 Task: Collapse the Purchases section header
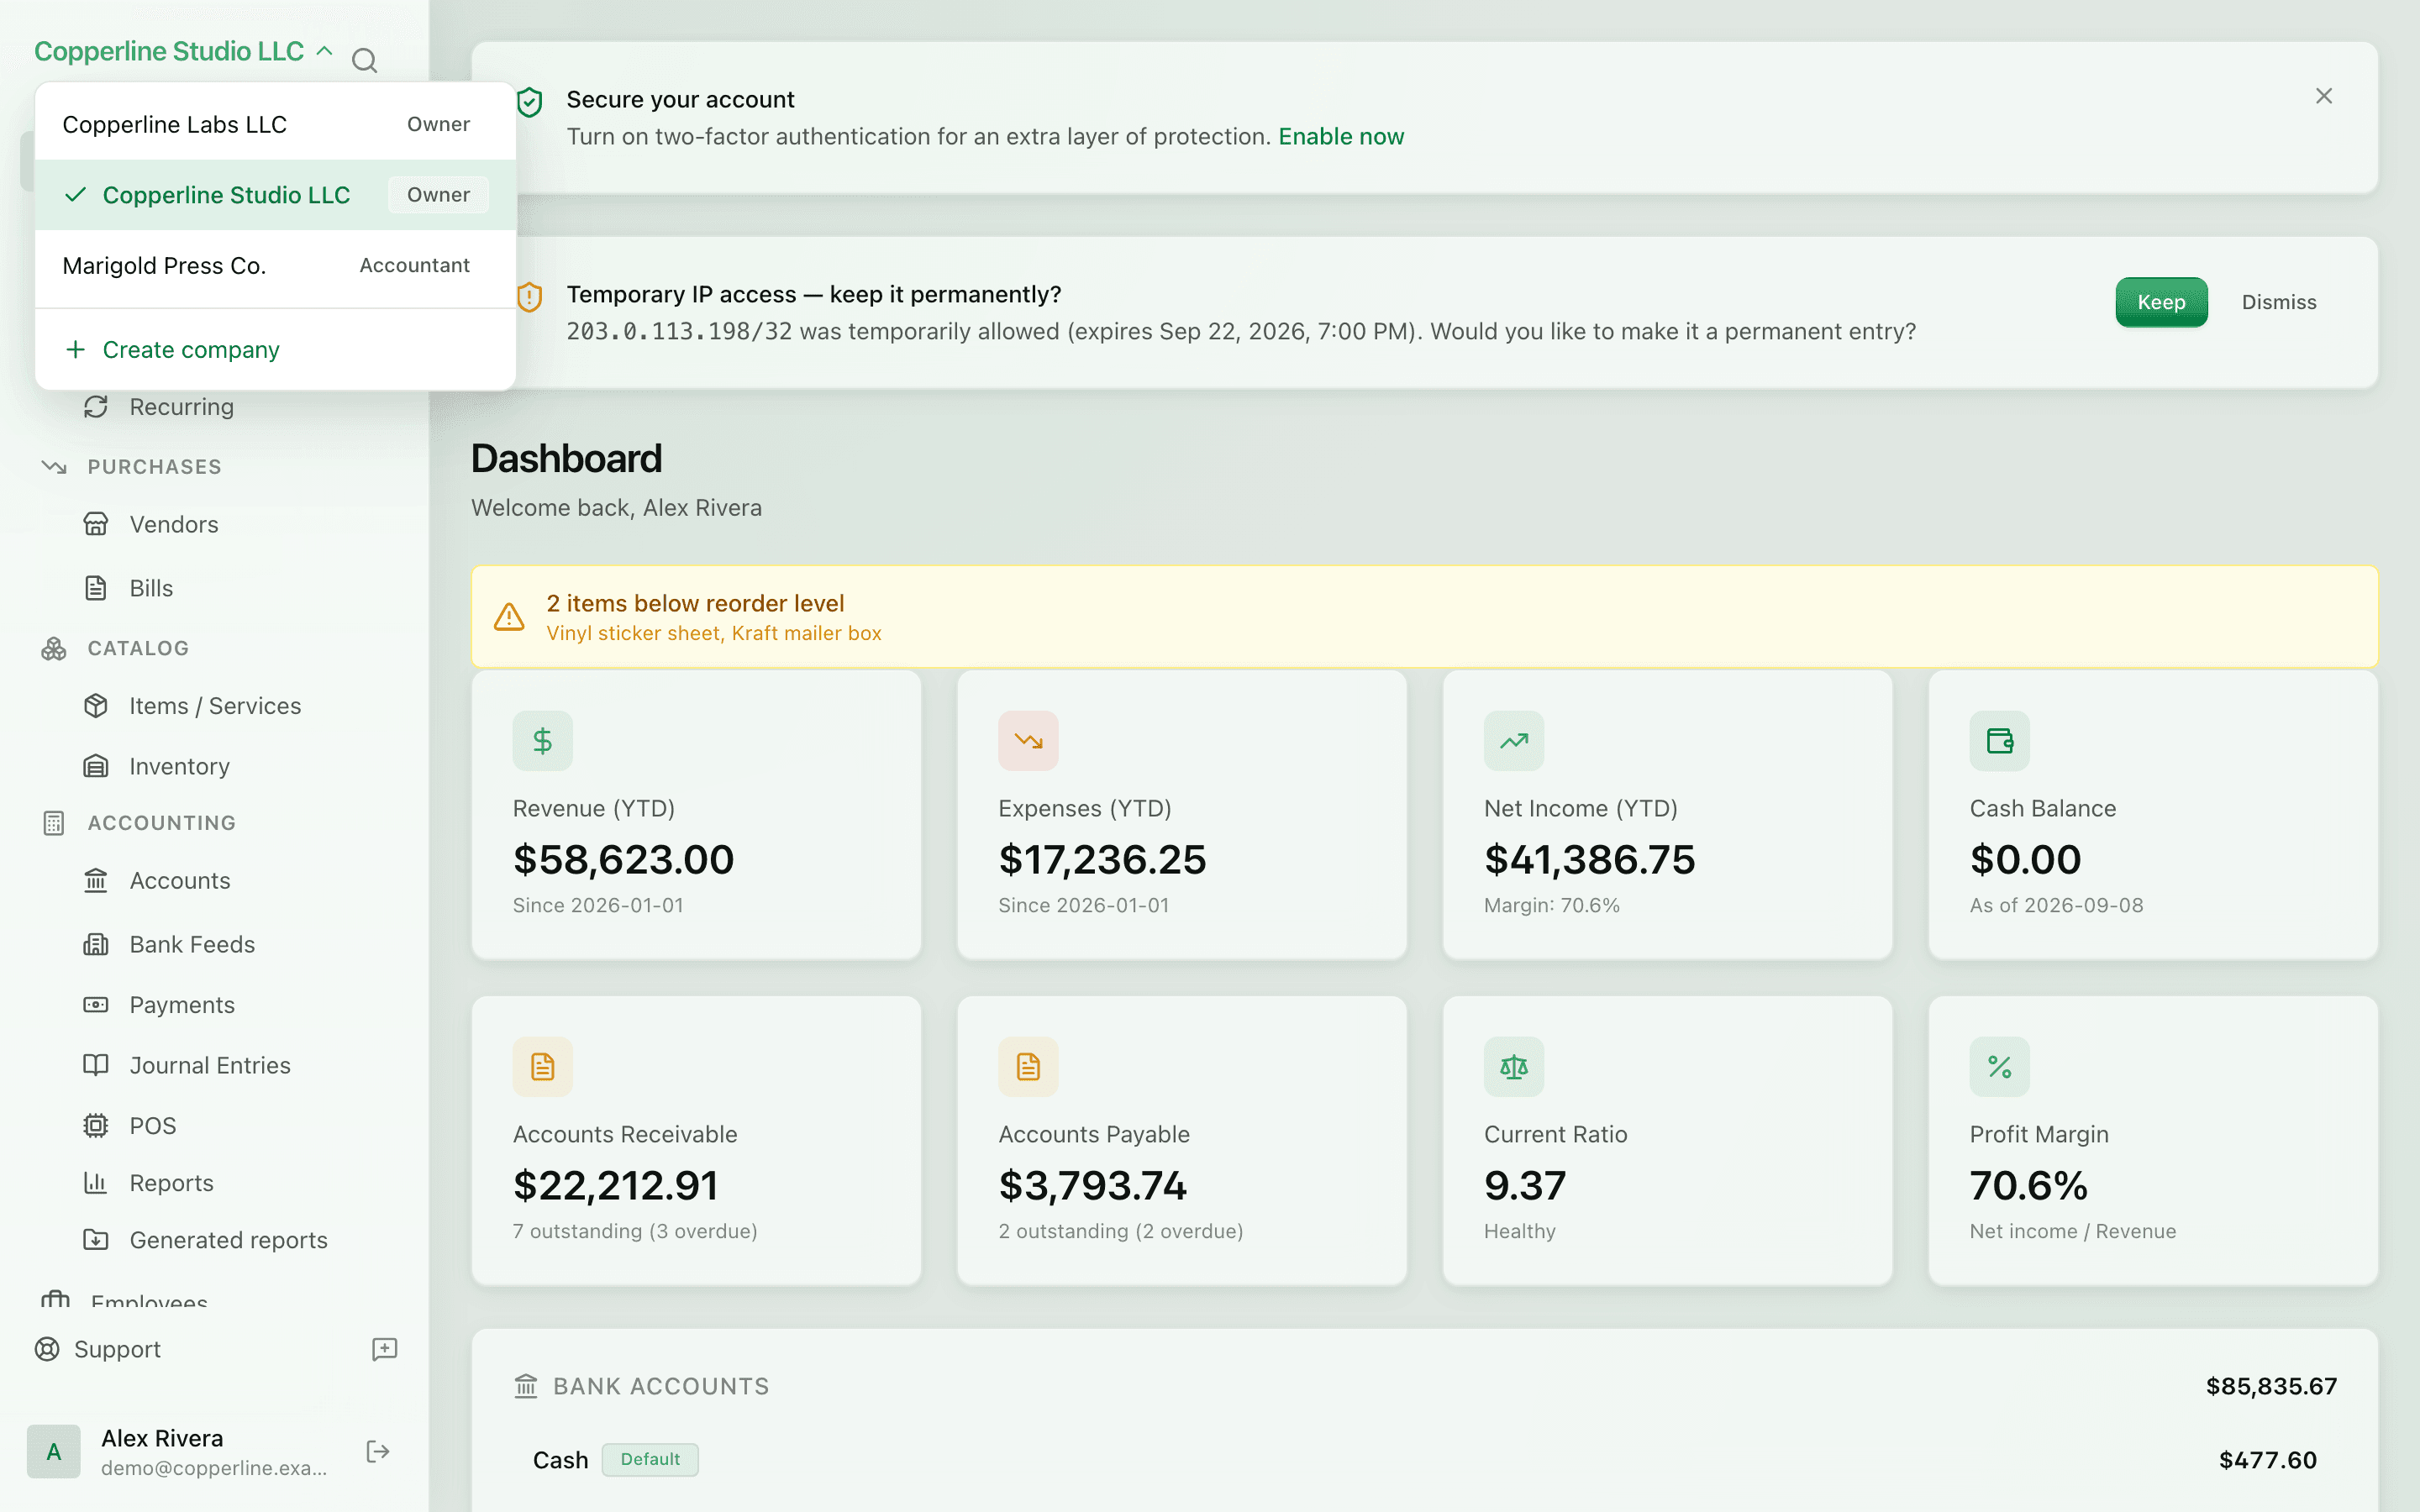pos(154,467)
